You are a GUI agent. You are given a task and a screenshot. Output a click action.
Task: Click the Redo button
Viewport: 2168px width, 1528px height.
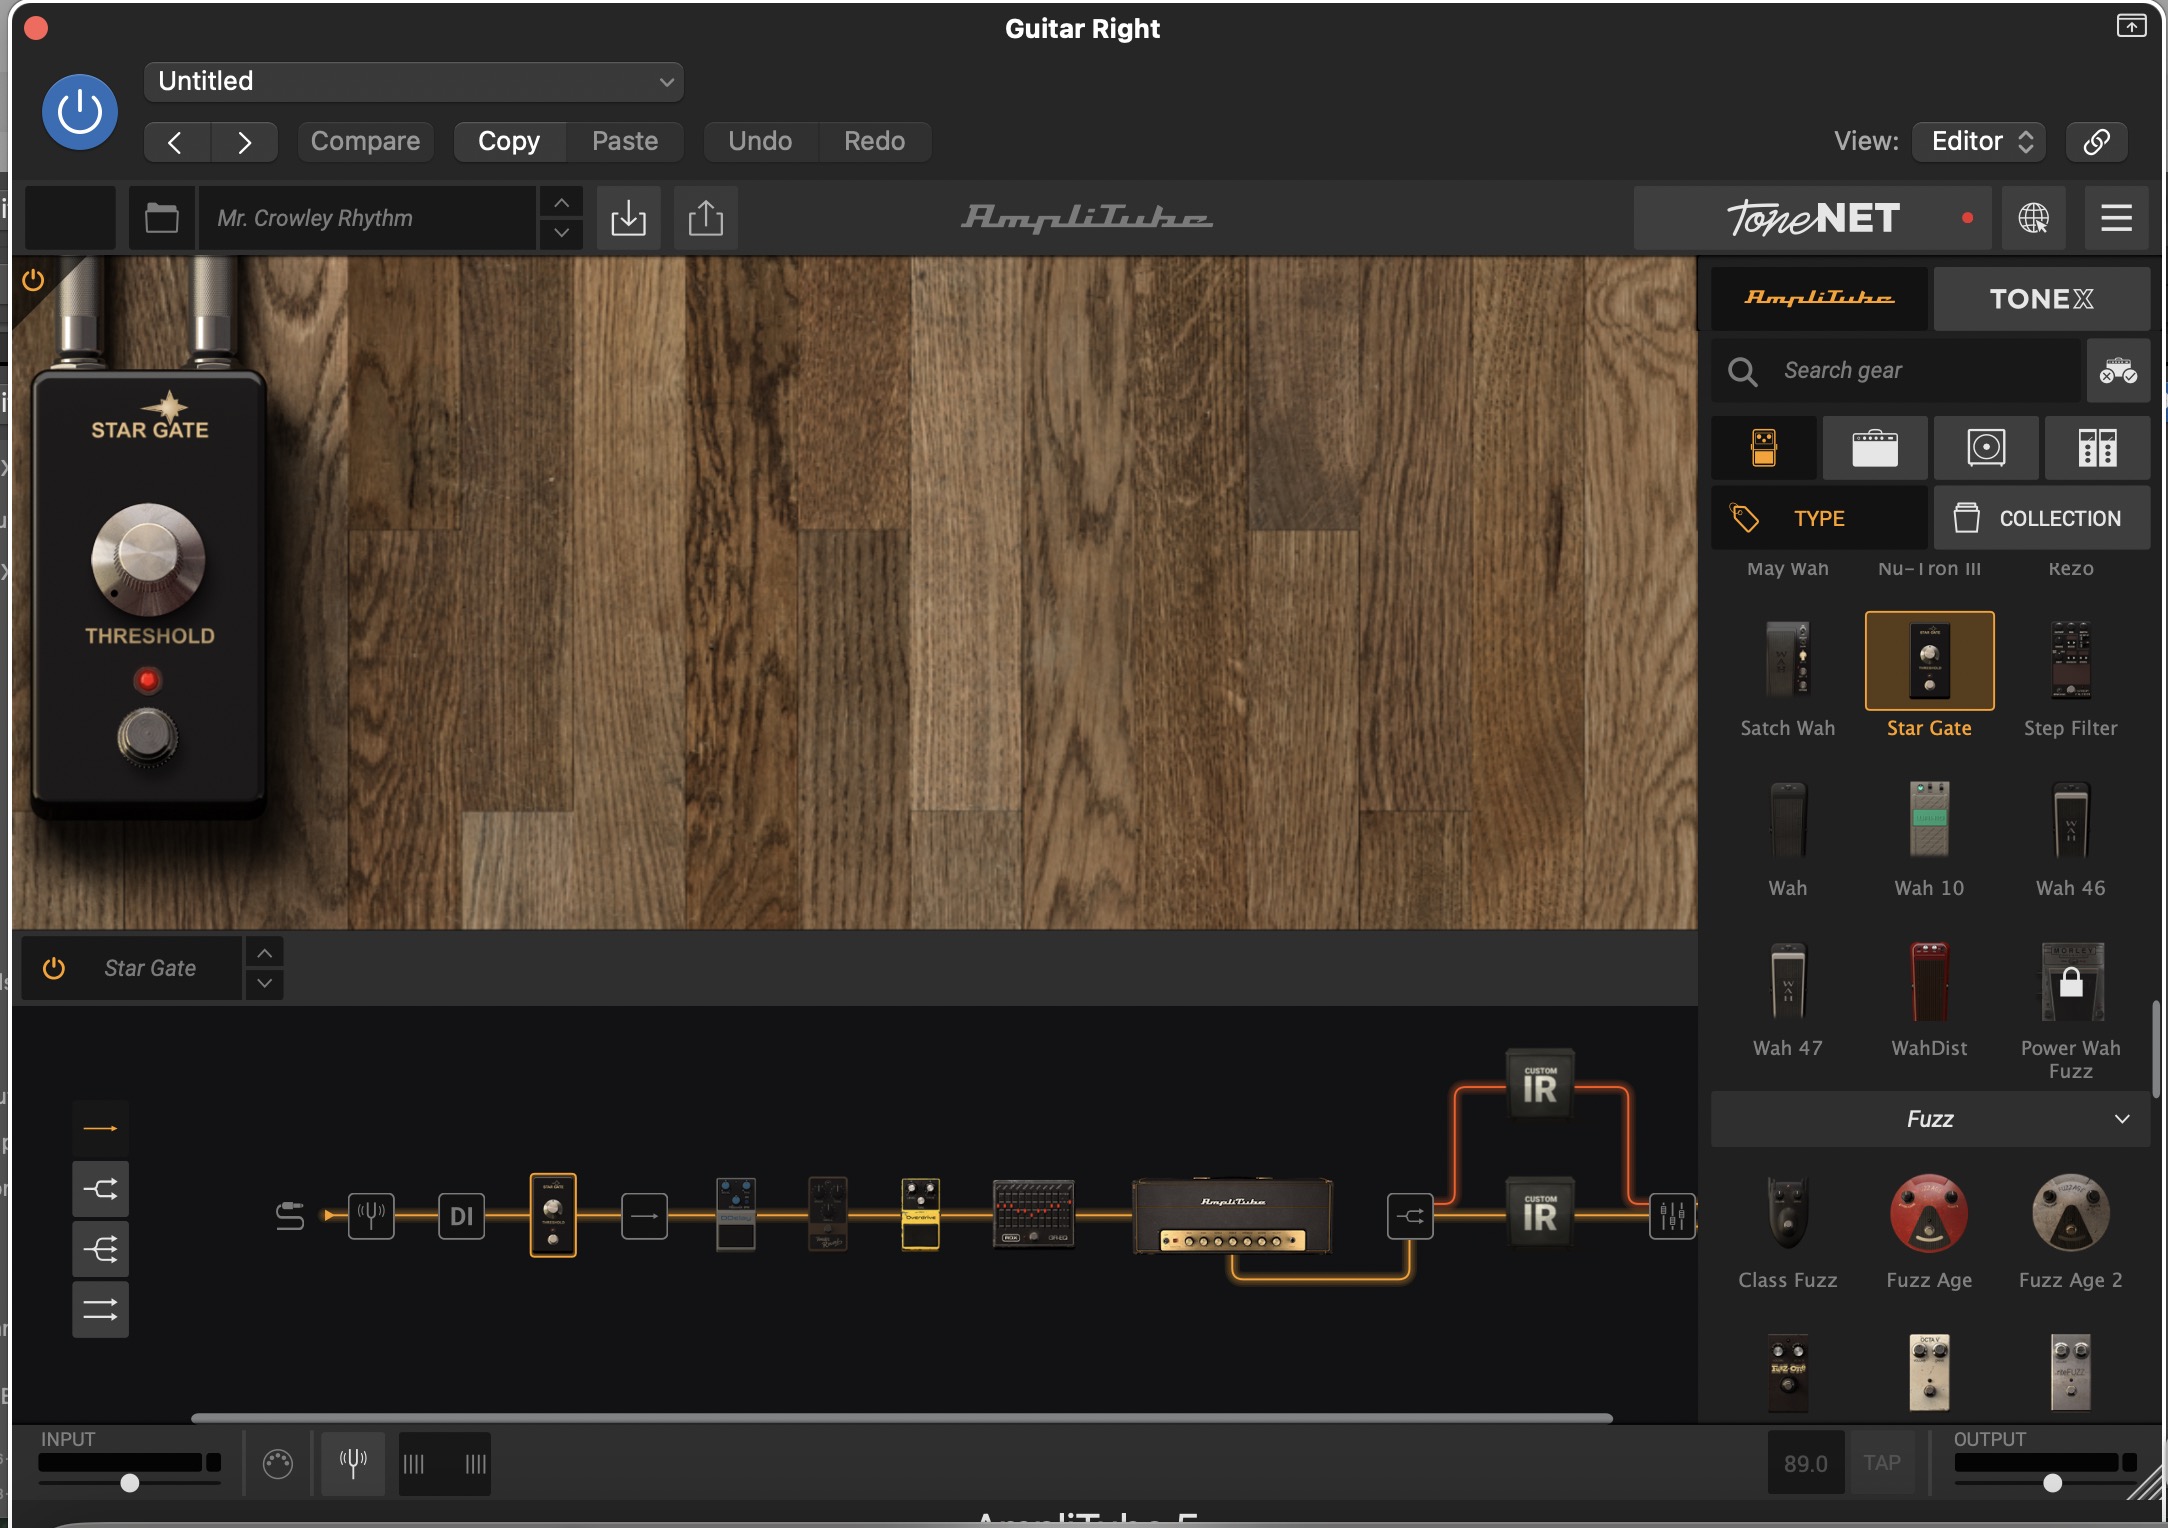[874, 142]
